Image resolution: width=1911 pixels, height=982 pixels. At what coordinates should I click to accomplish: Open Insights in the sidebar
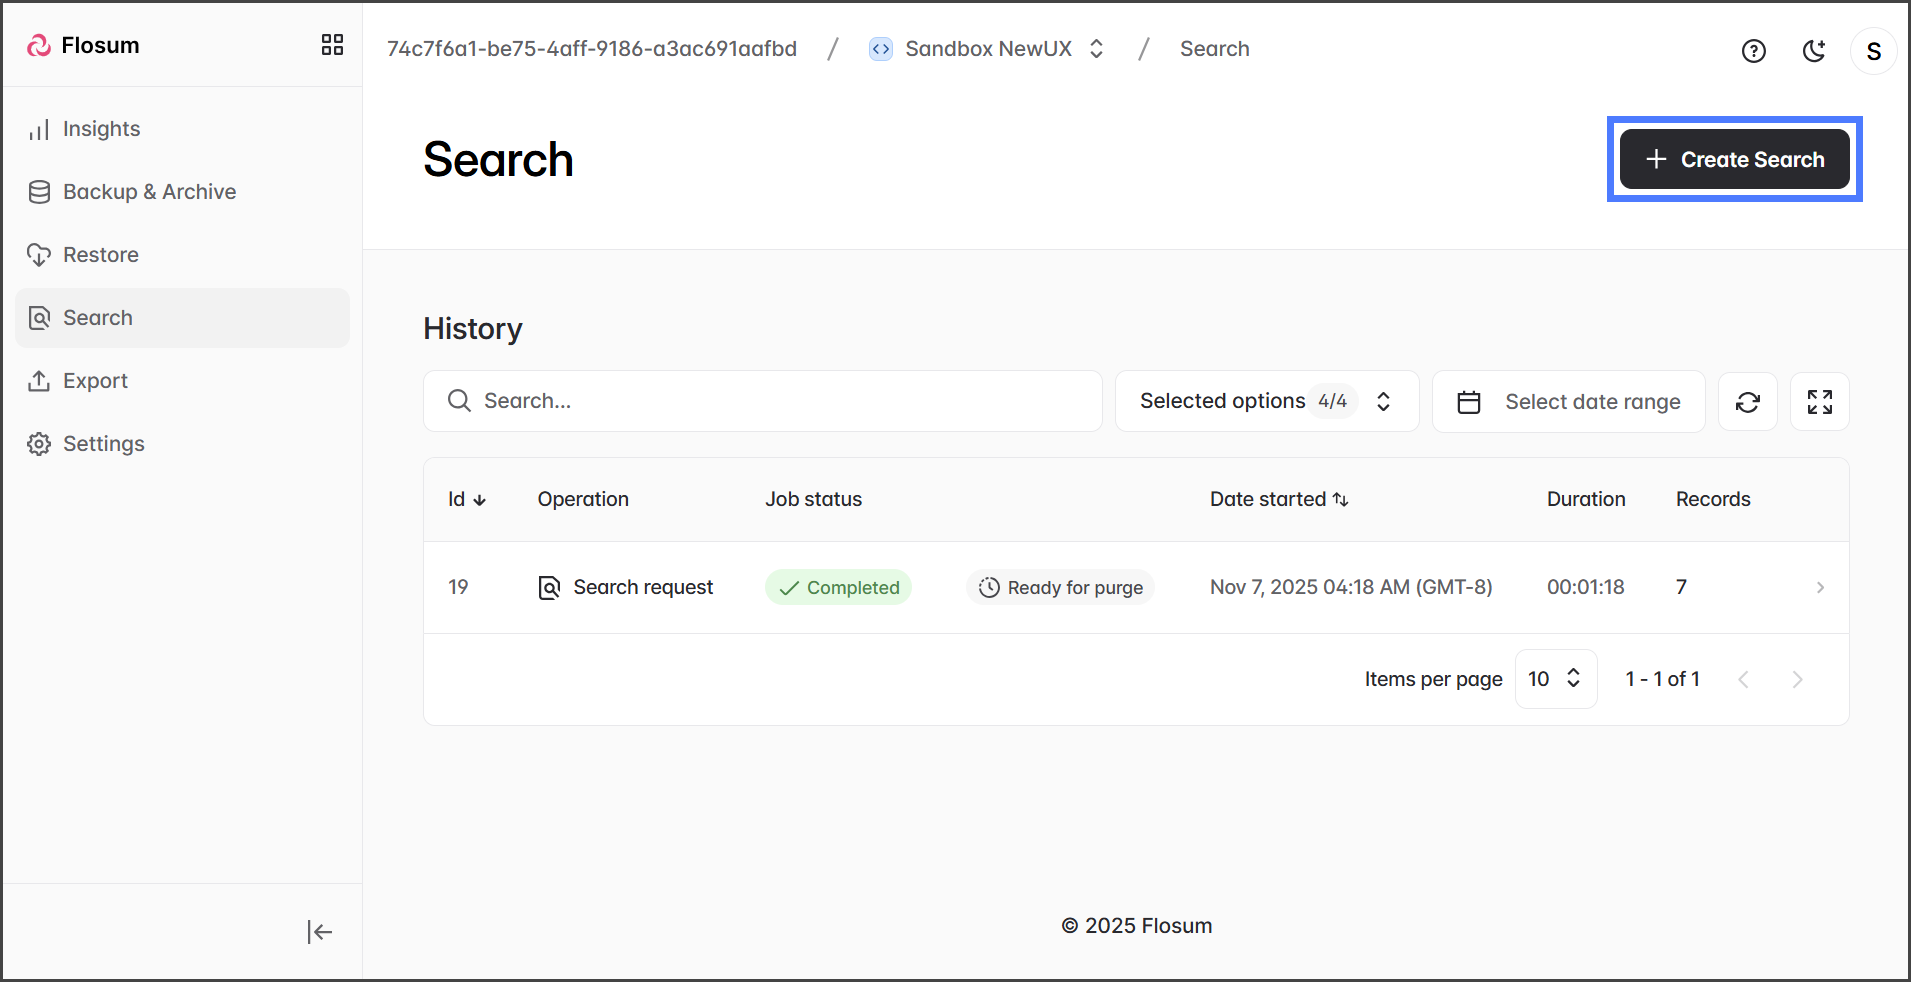tap(101, 129)
